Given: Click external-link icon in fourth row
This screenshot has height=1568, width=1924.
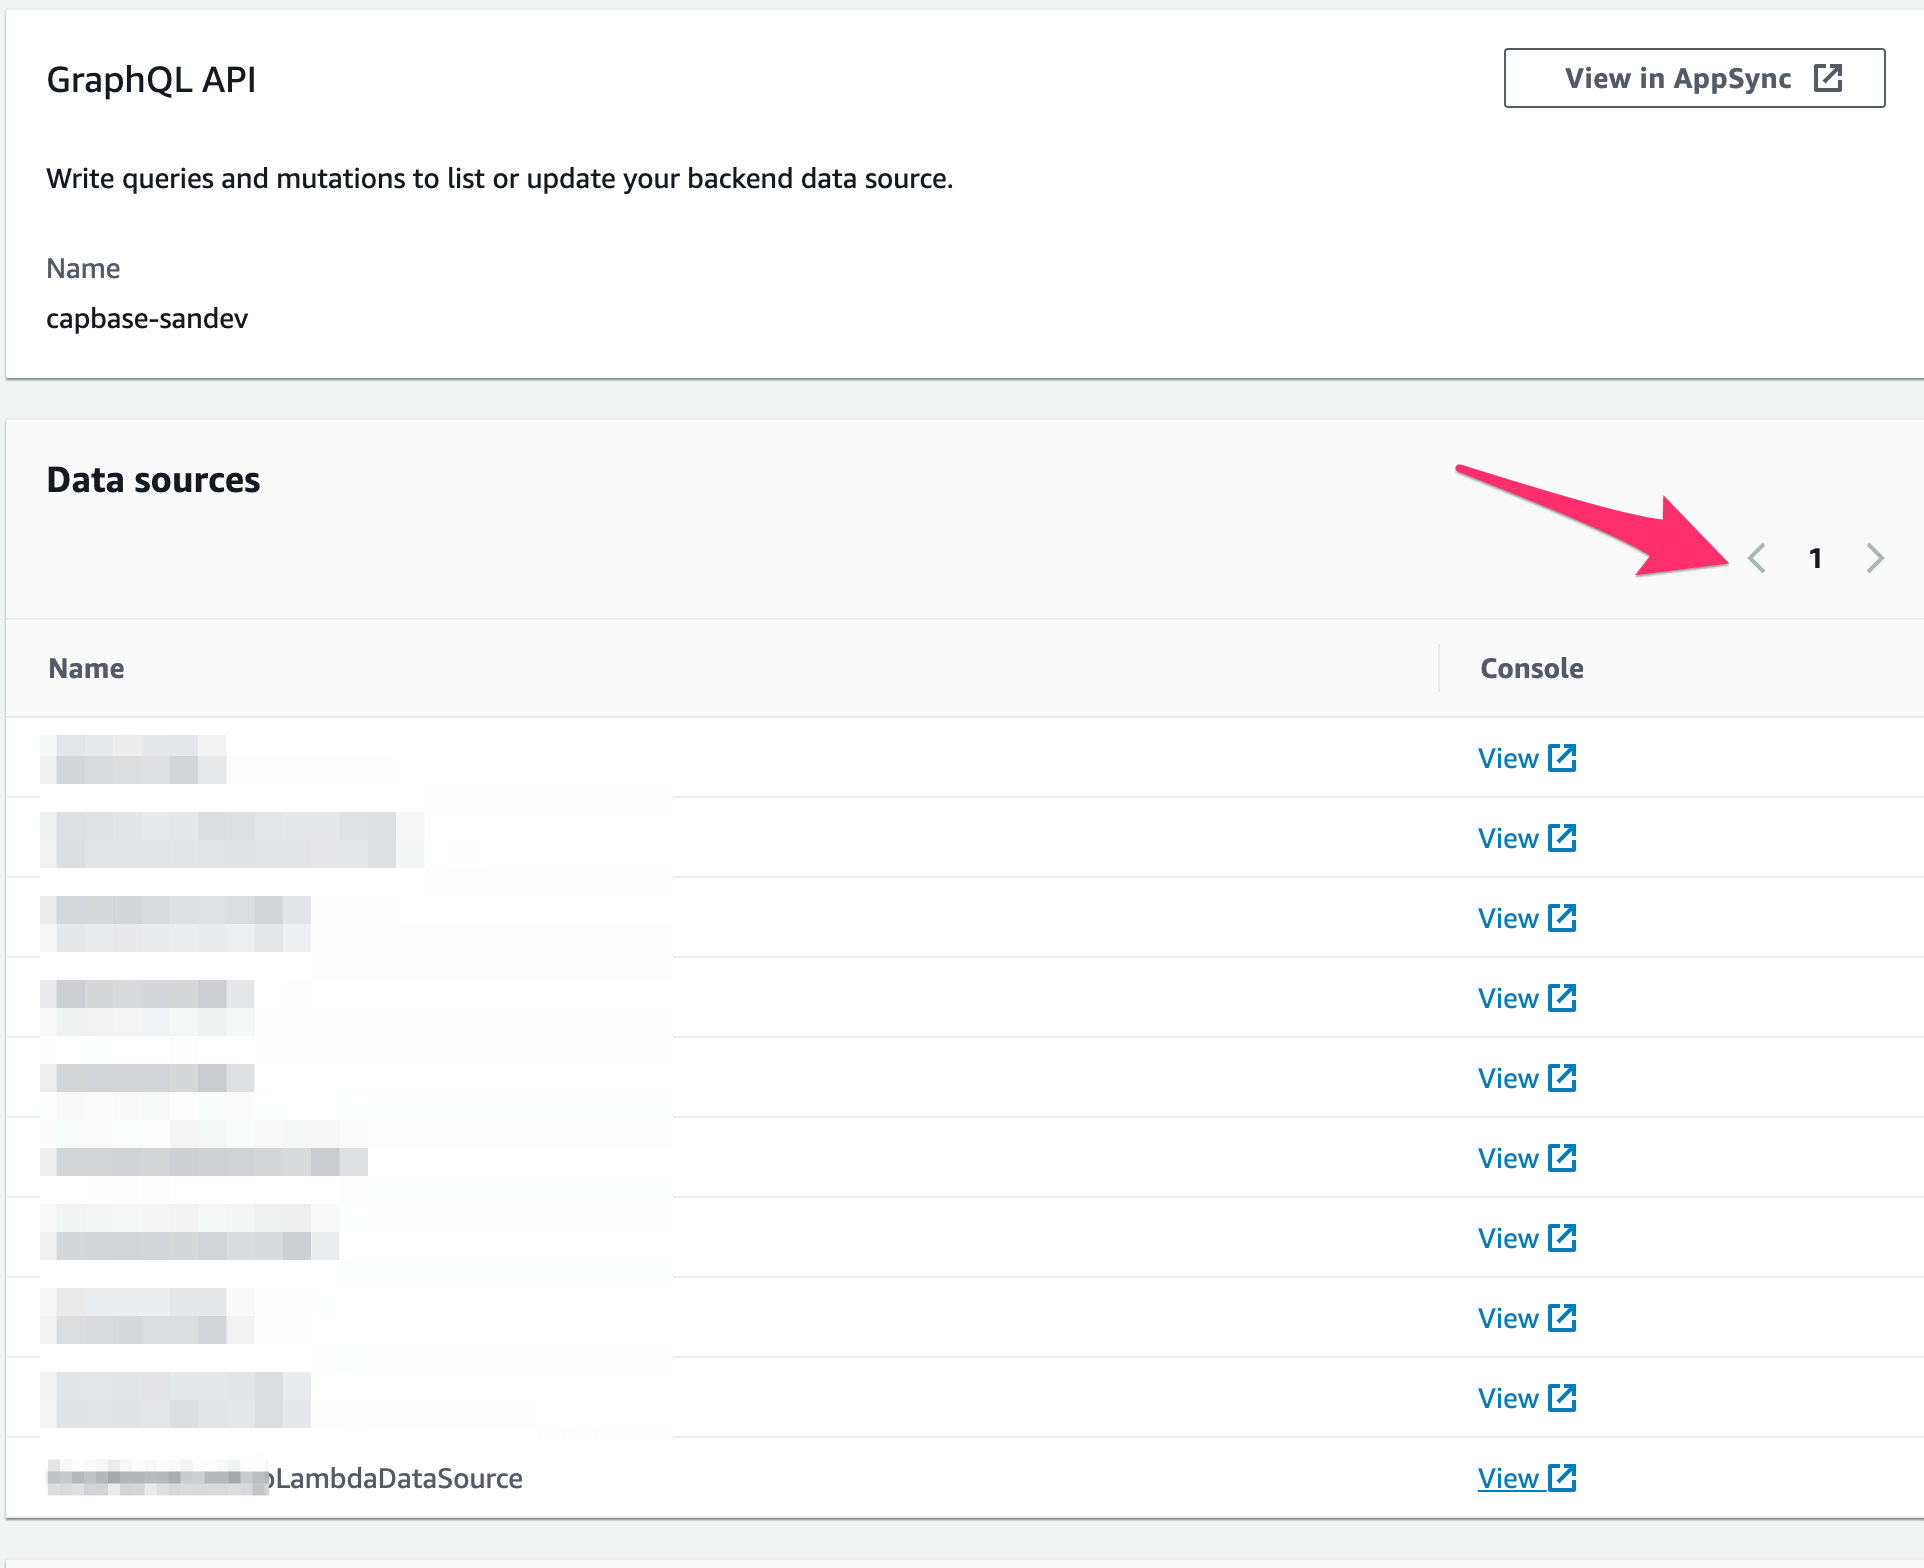Looking at the screenshot, I should 1562,998.
